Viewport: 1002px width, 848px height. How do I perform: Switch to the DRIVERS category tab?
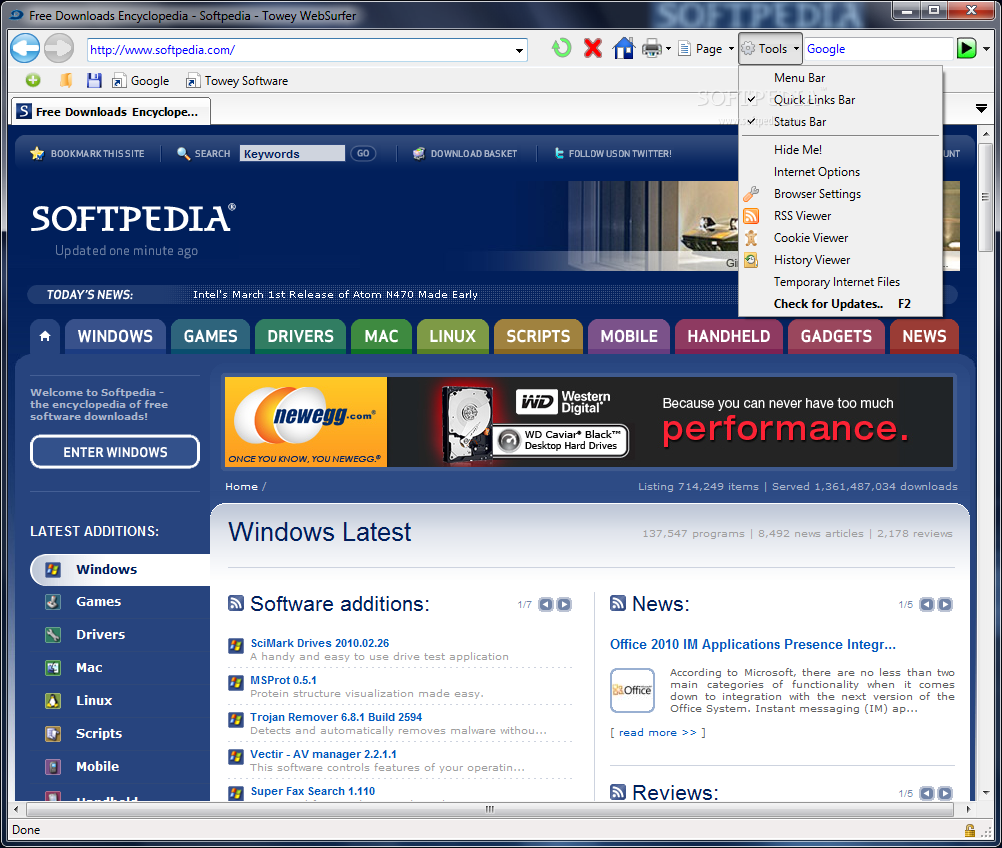tap(300, 336)
